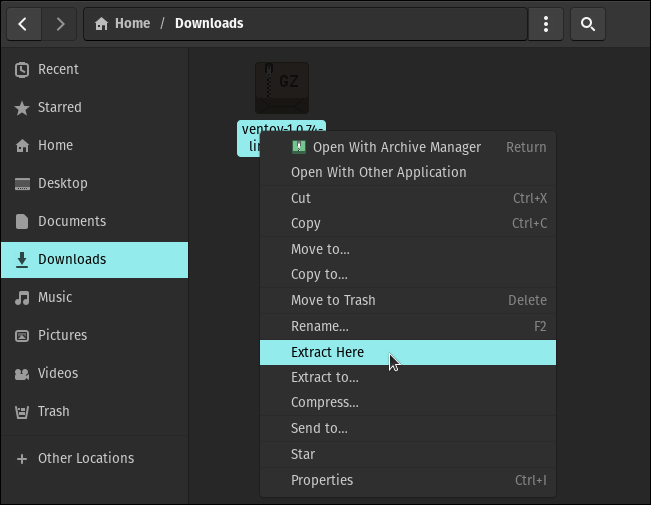Image resolution: width=651 pixels, height=505 pixels.
Task: Open the three-dot view options menu
Action: click(545, 23)
